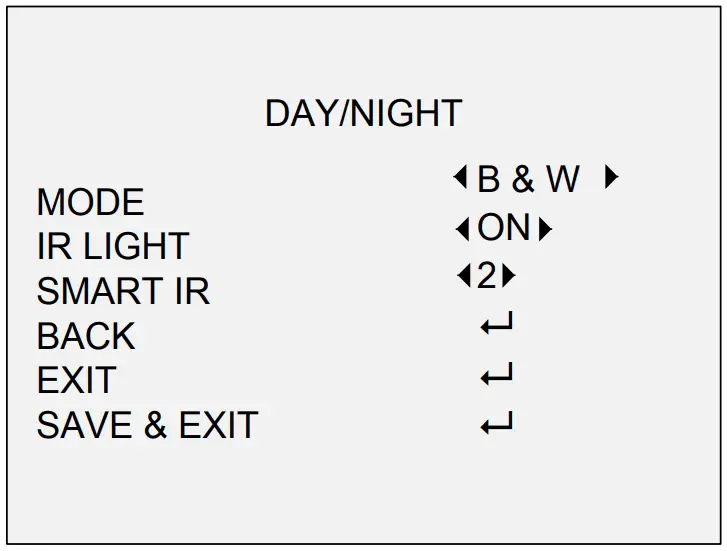This screenshot has height=551, width=727.
Task: Click the left arrow beside B & W
Action: coord(460,179)
